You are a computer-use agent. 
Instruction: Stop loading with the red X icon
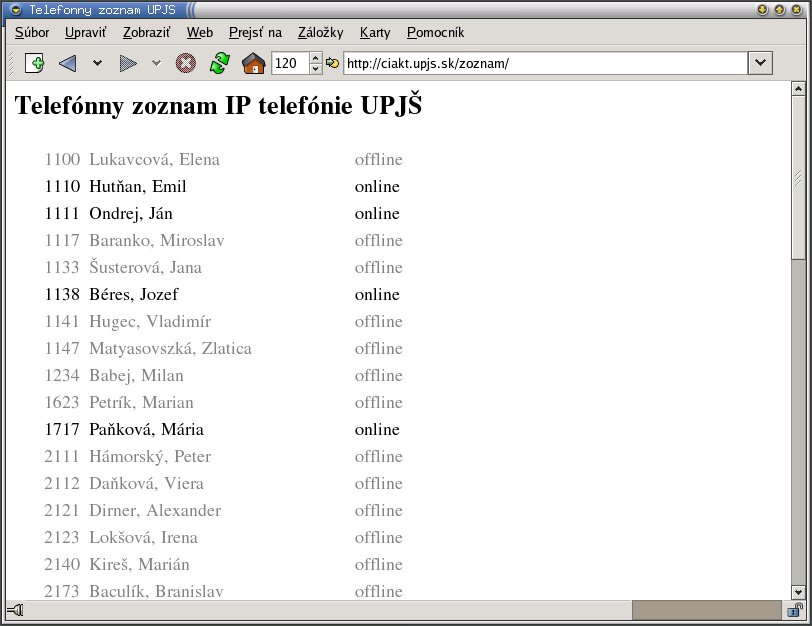[186, 64]
